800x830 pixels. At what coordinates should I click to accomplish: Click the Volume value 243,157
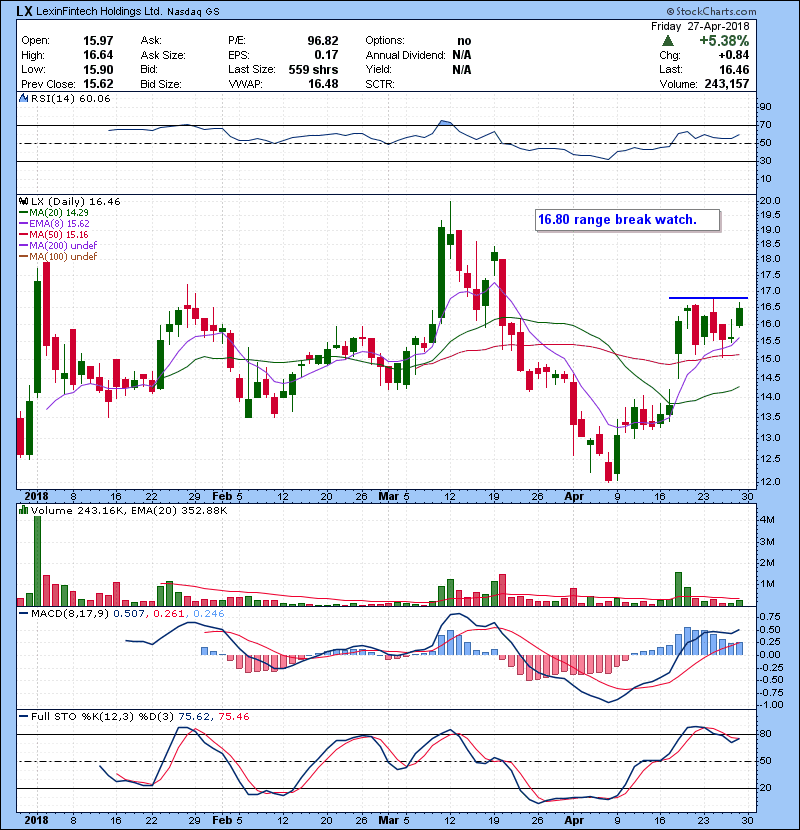[726, 84]
